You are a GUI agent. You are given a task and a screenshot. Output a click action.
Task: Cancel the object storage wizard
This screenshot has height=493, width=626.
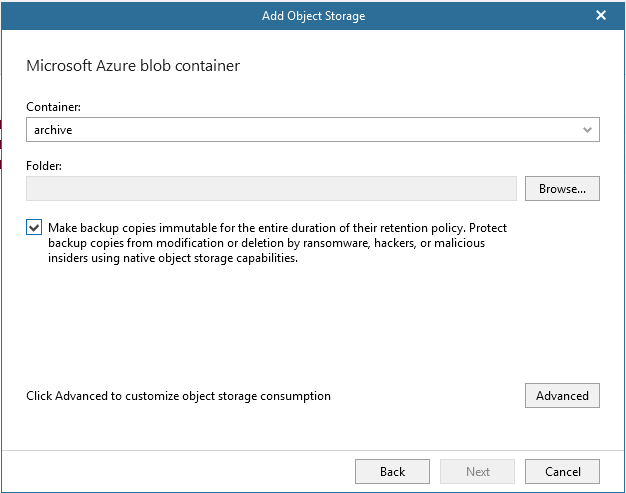[562, 471]
